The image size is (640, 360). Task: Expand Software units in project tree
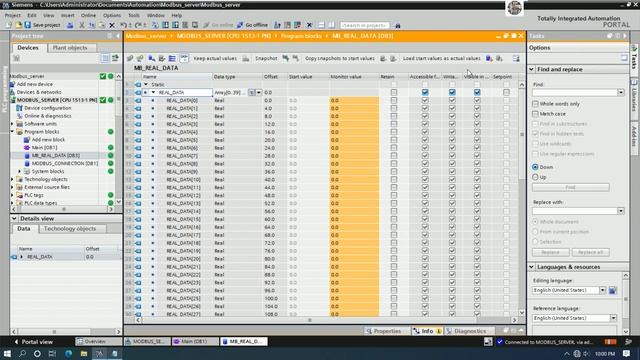point(12,124)
